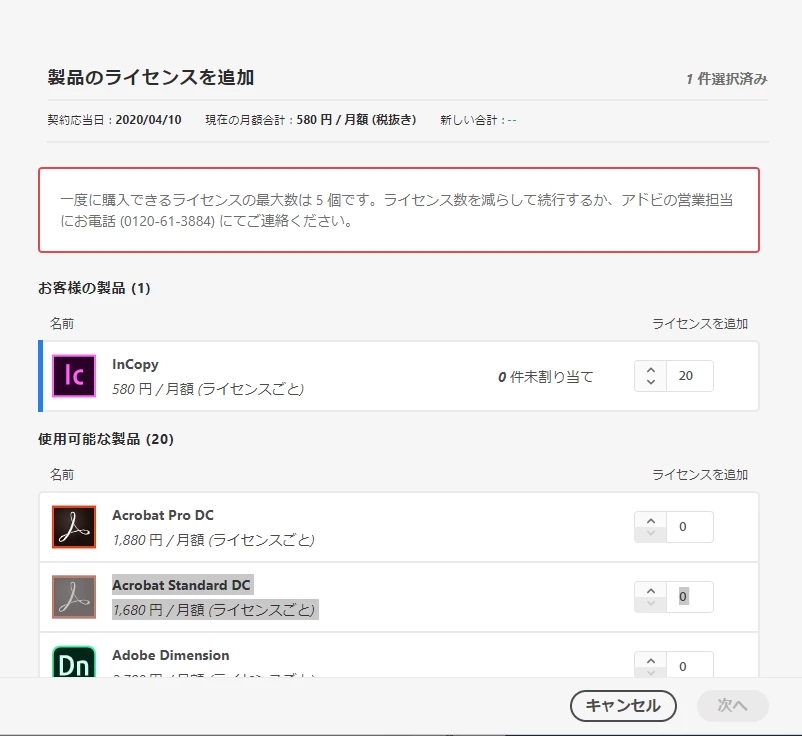The width and height of the screenshot is (802, 736).
Task: Click 名前 header above Acrobat Pro DC
Action: point(62,475)
